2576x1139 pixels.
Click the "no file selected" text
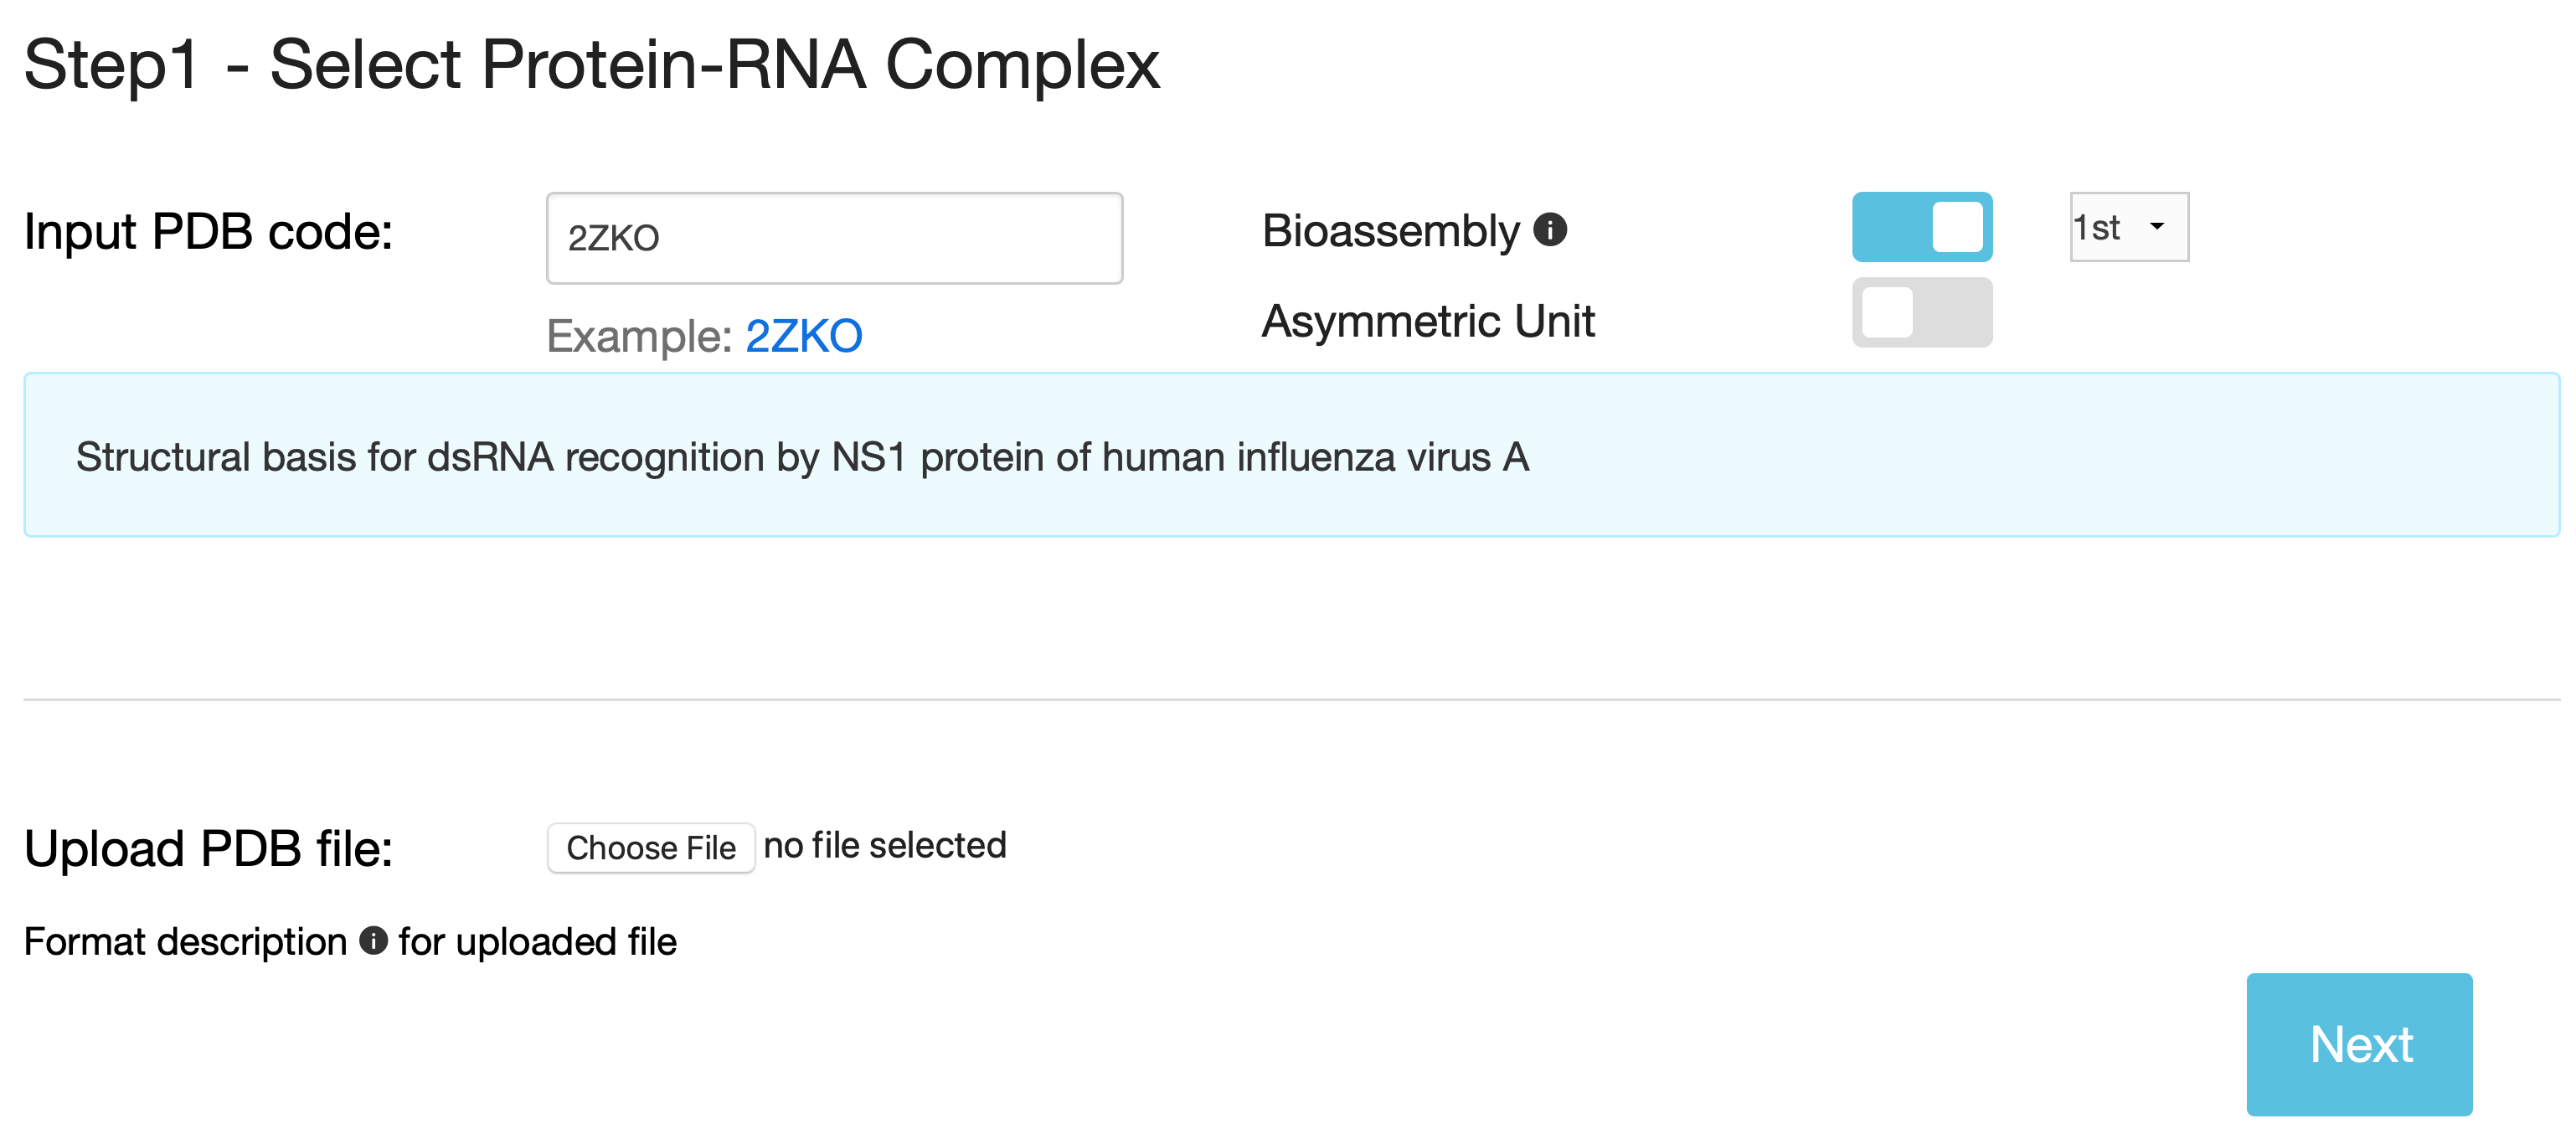tap(884, 846)
